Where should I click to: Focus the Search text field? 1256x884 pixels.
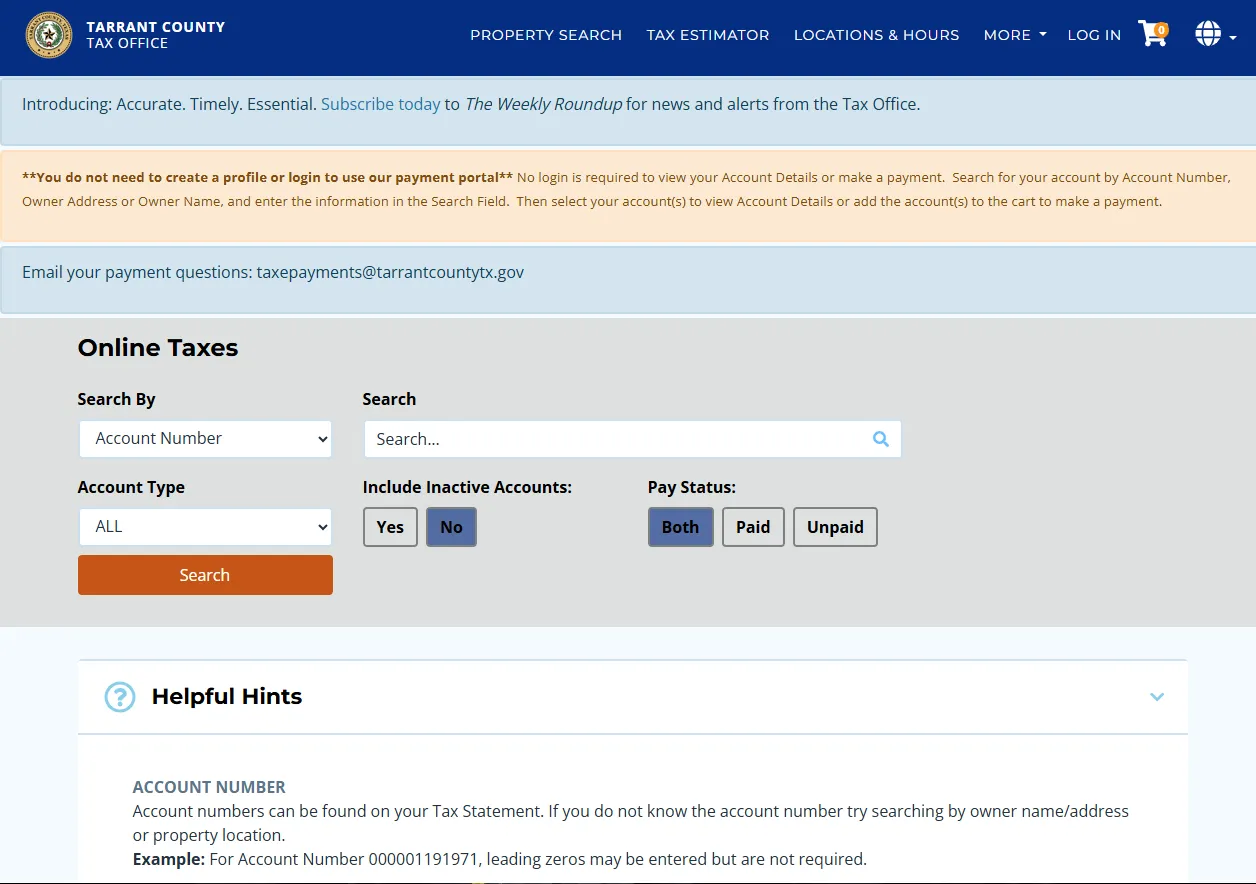click(x=632, y=439)
